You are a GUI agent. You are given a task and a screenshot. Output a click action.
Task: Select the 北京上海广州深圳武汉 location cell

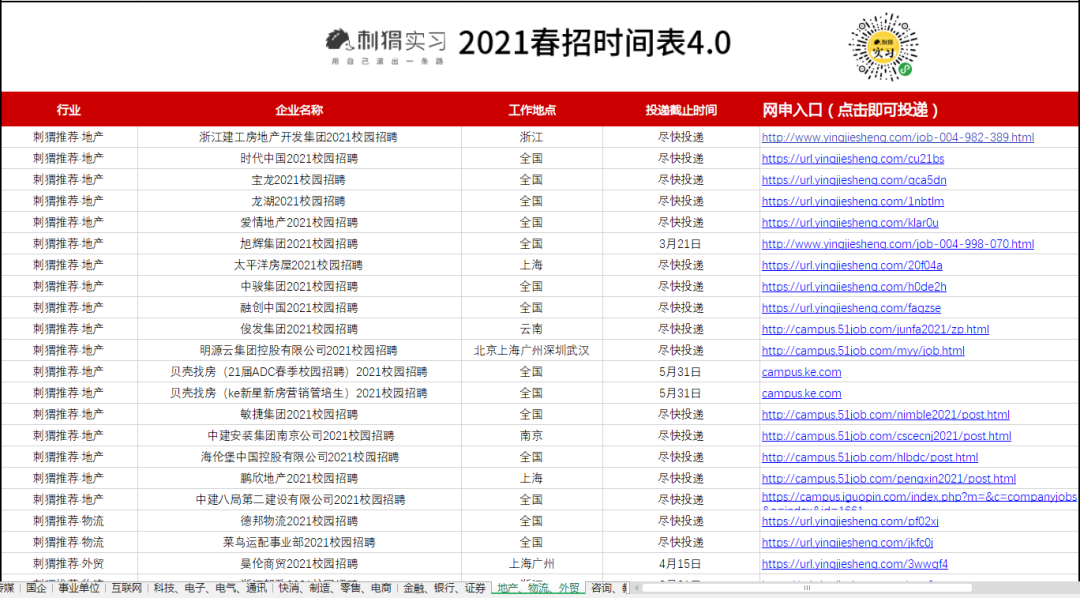coord(531,351)
